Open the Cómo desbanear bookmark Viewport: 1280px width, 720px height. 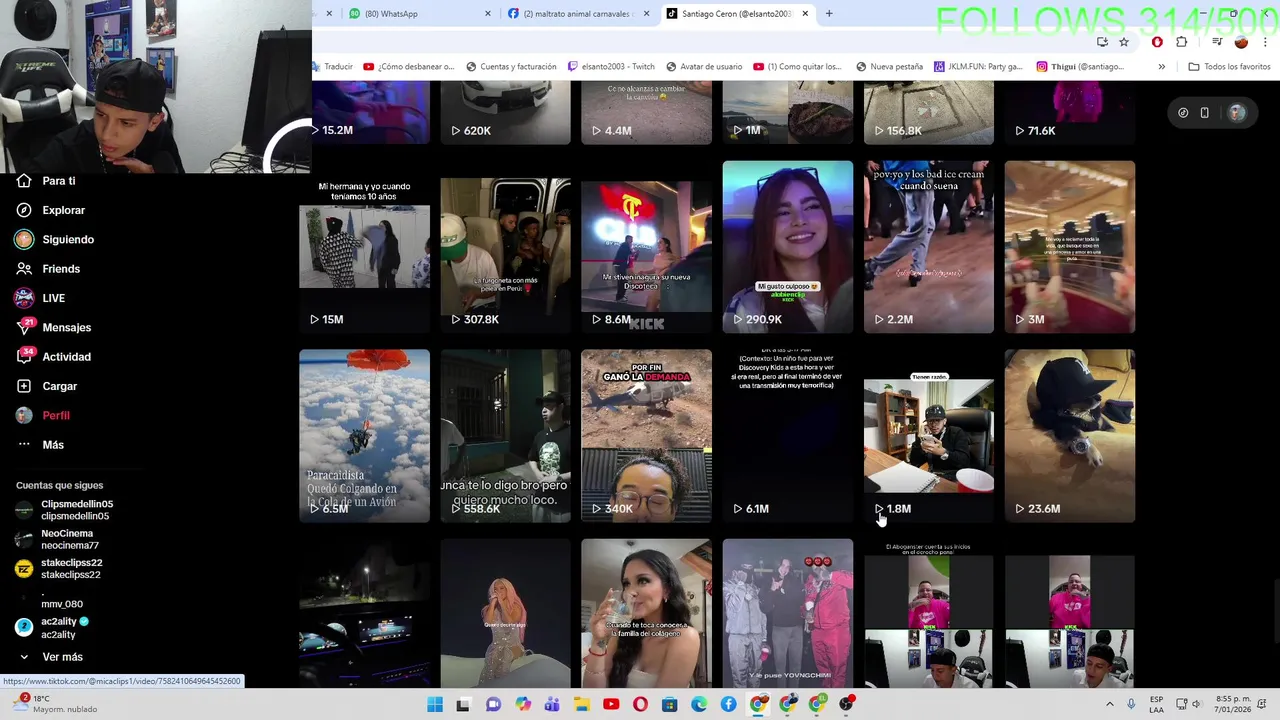tap(409, 67)
